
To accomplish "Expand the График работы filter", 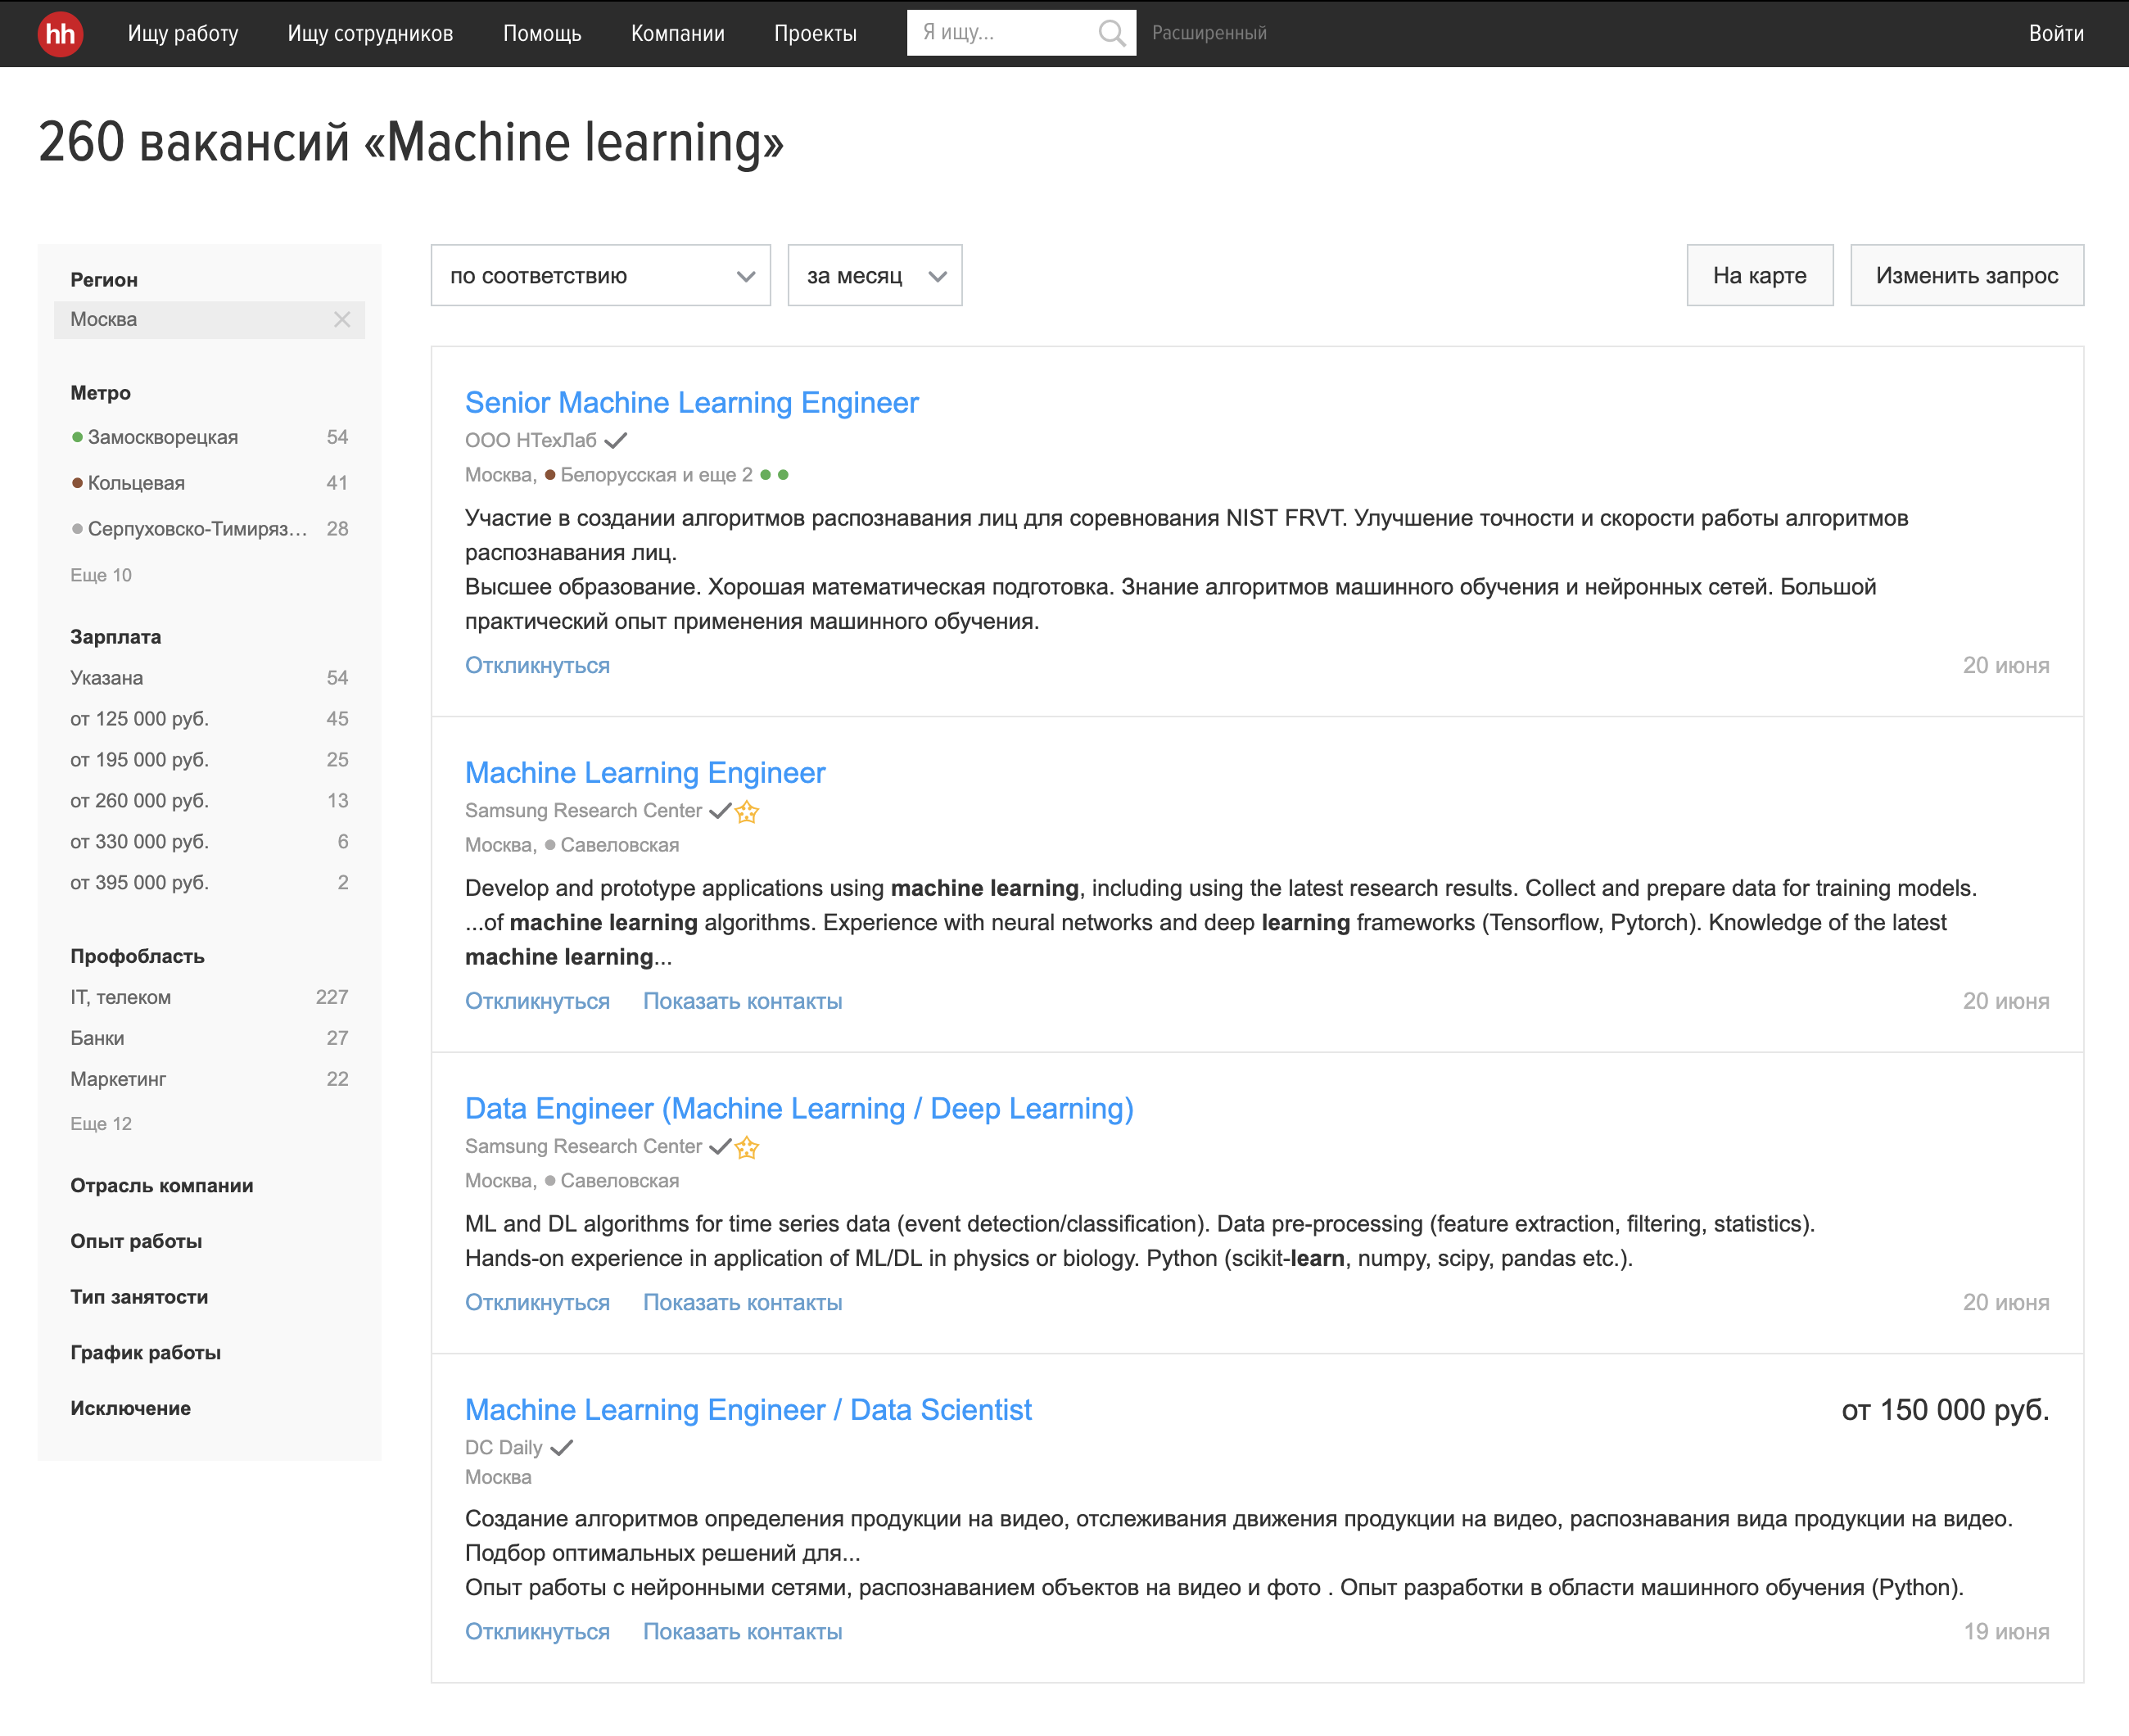I will 145,1353.
